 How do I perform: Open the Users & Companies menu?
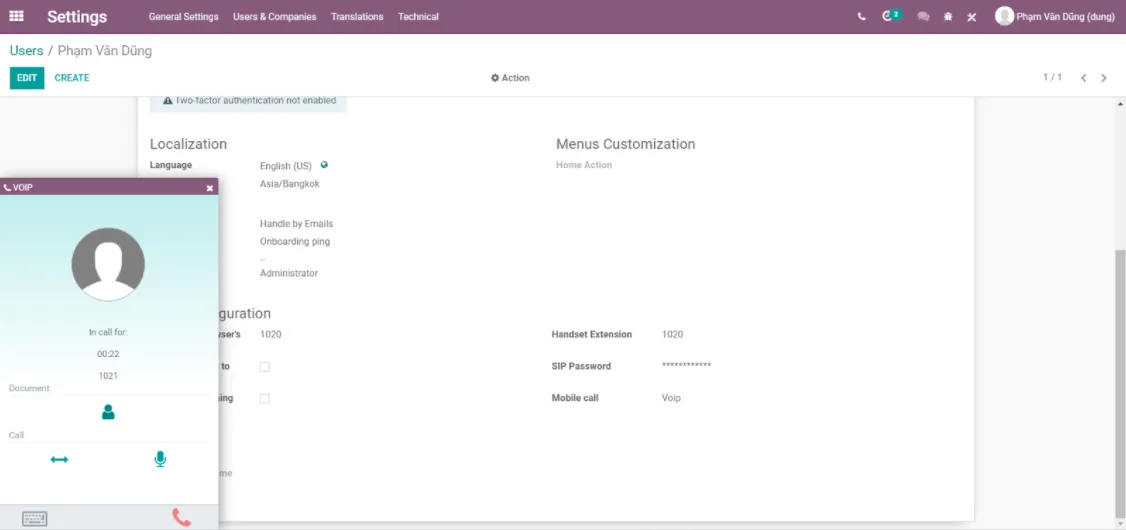click(274, 17)
